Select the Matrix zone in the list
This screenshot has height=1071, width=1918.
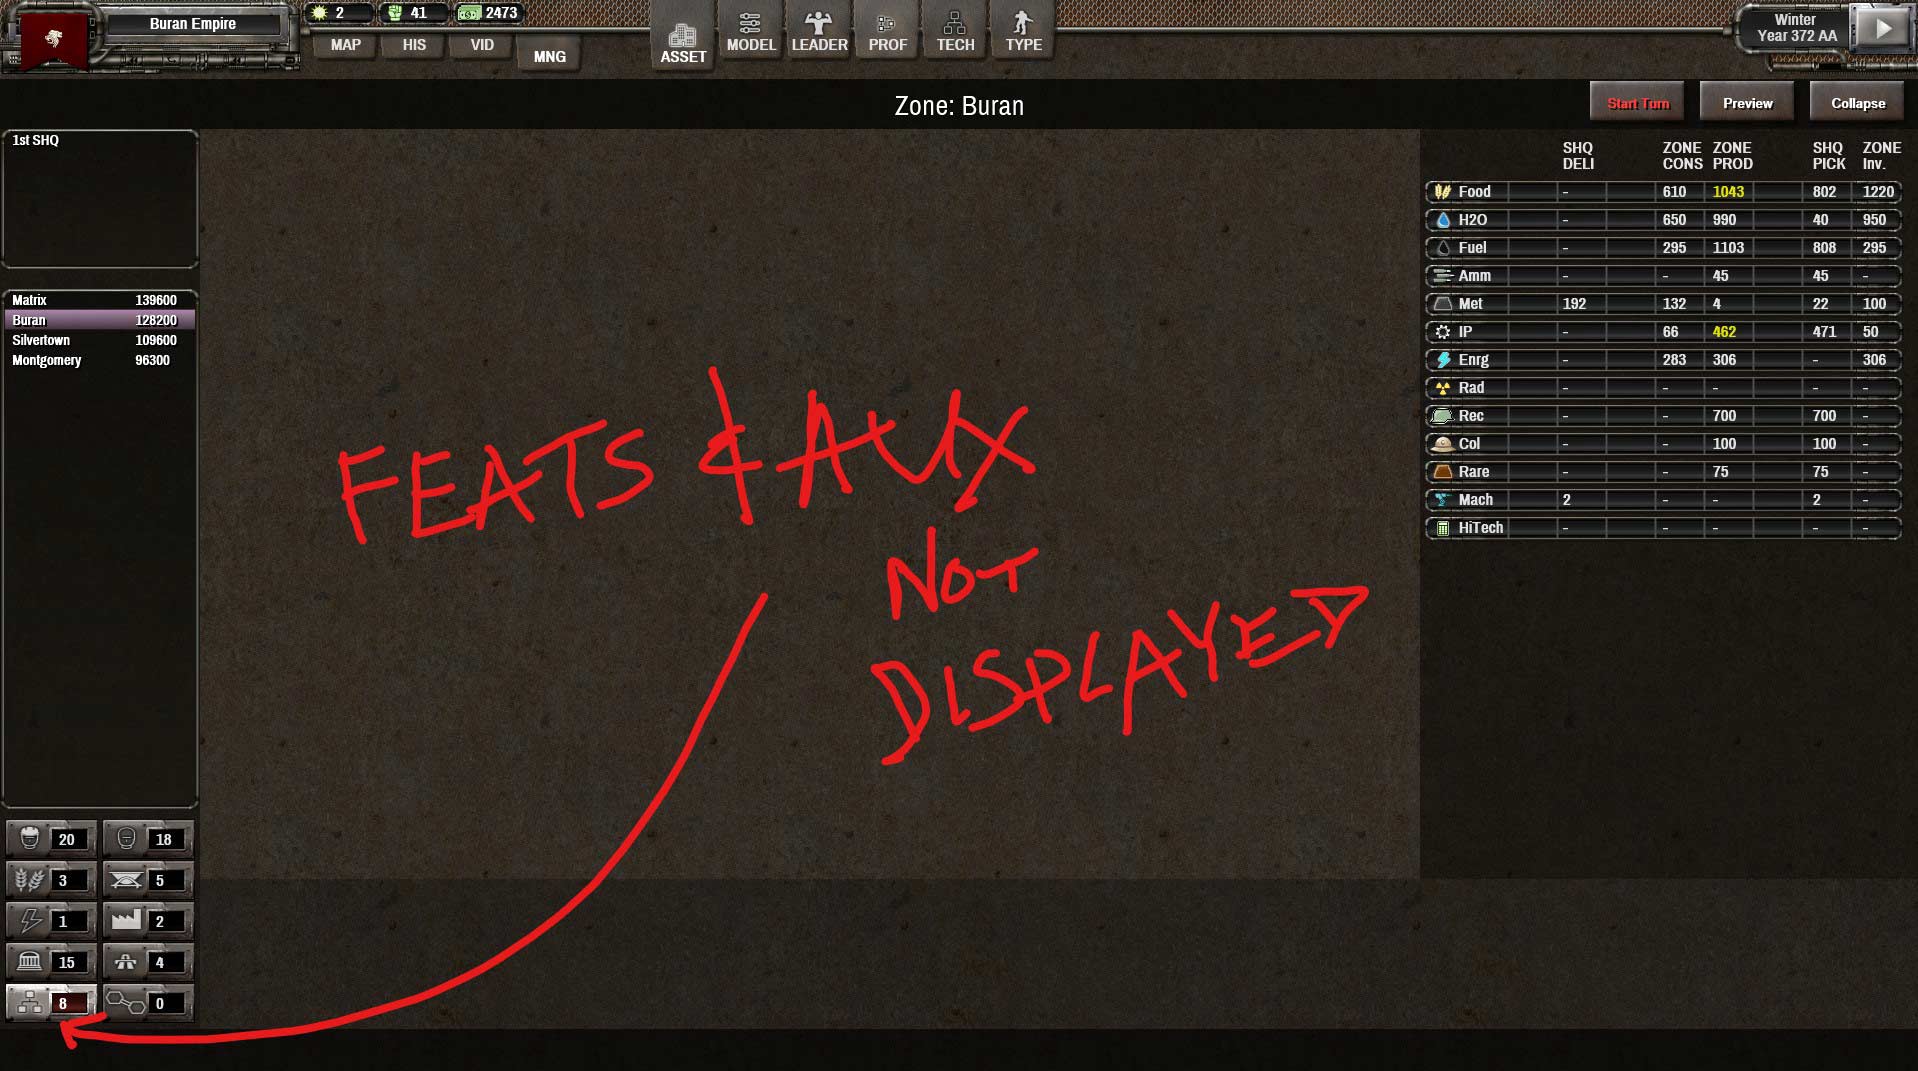point(99,300)
